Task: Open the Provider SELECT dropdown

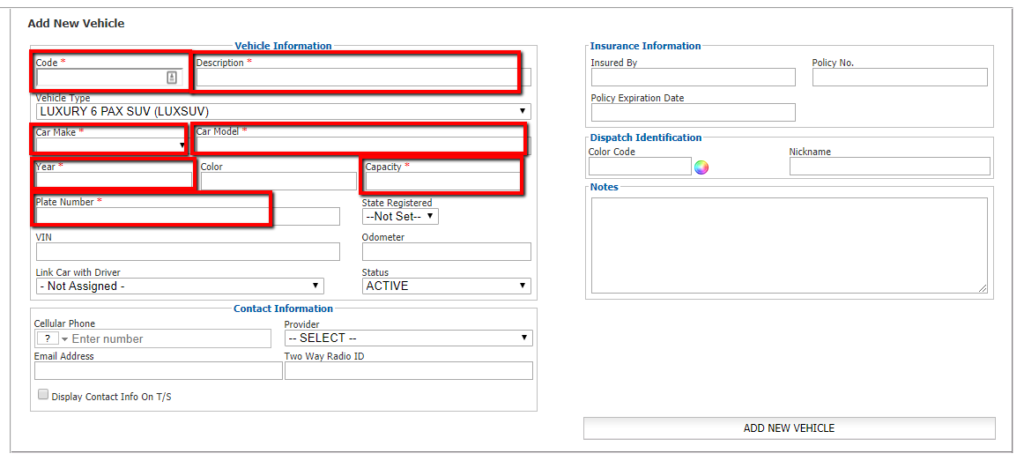Action: pos(408,338)
